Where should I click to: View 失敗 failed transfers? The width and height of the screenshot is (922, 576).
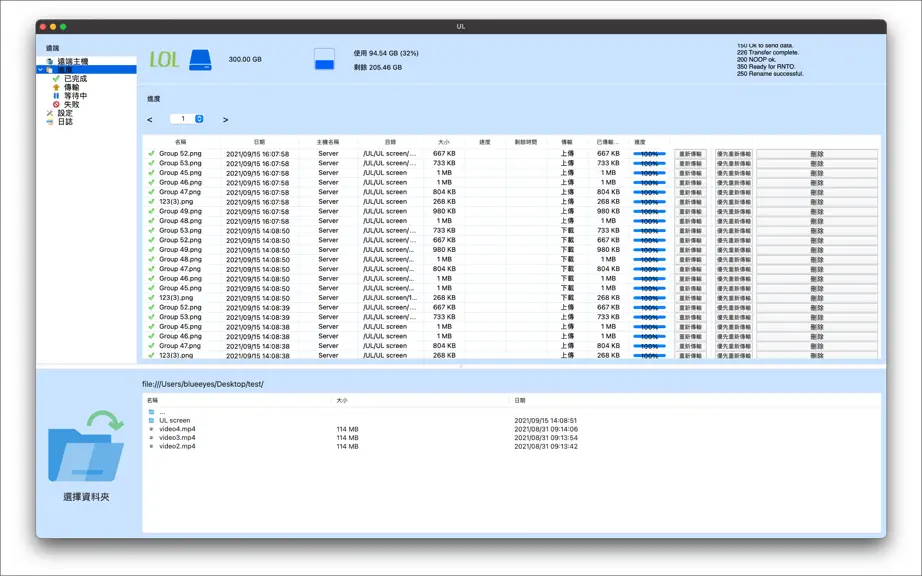[71, 105]
